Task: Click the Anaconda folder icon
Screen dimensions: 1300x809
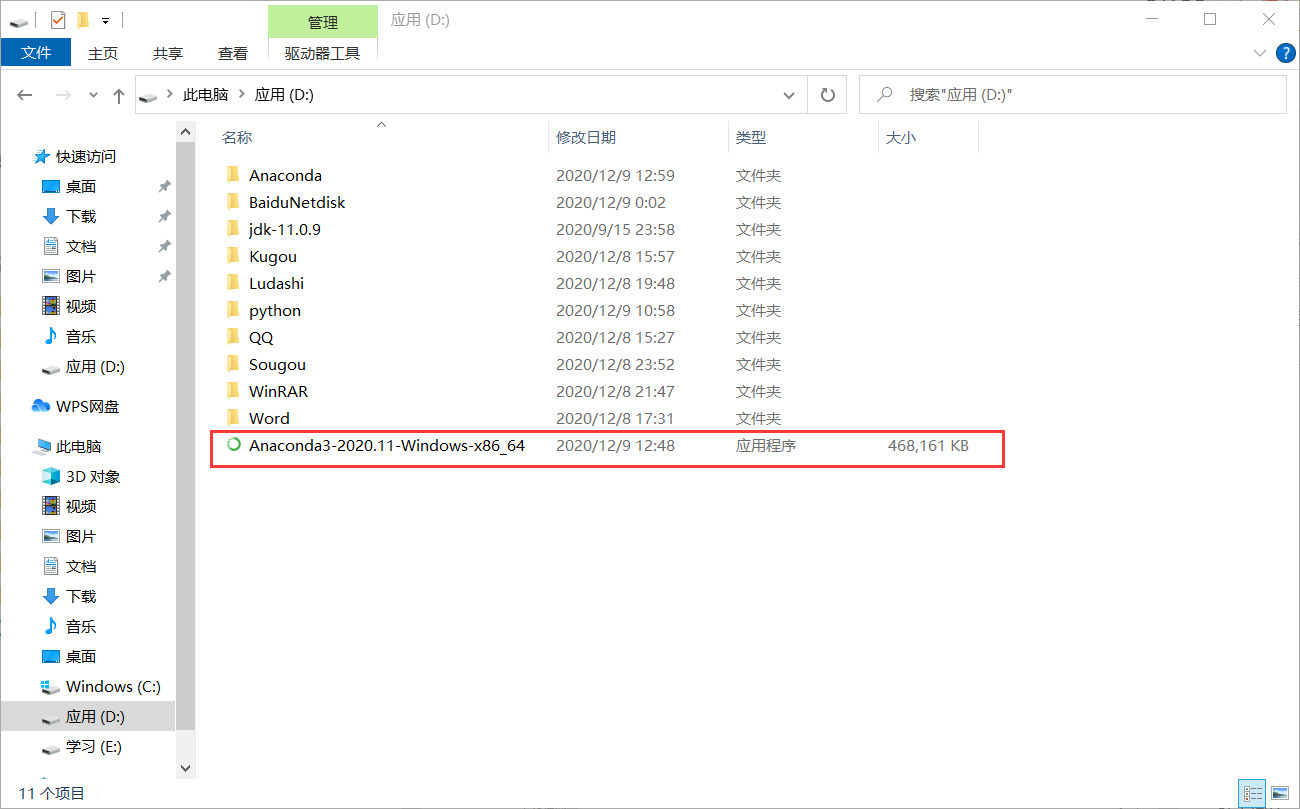Action: [x=233, y=175]
